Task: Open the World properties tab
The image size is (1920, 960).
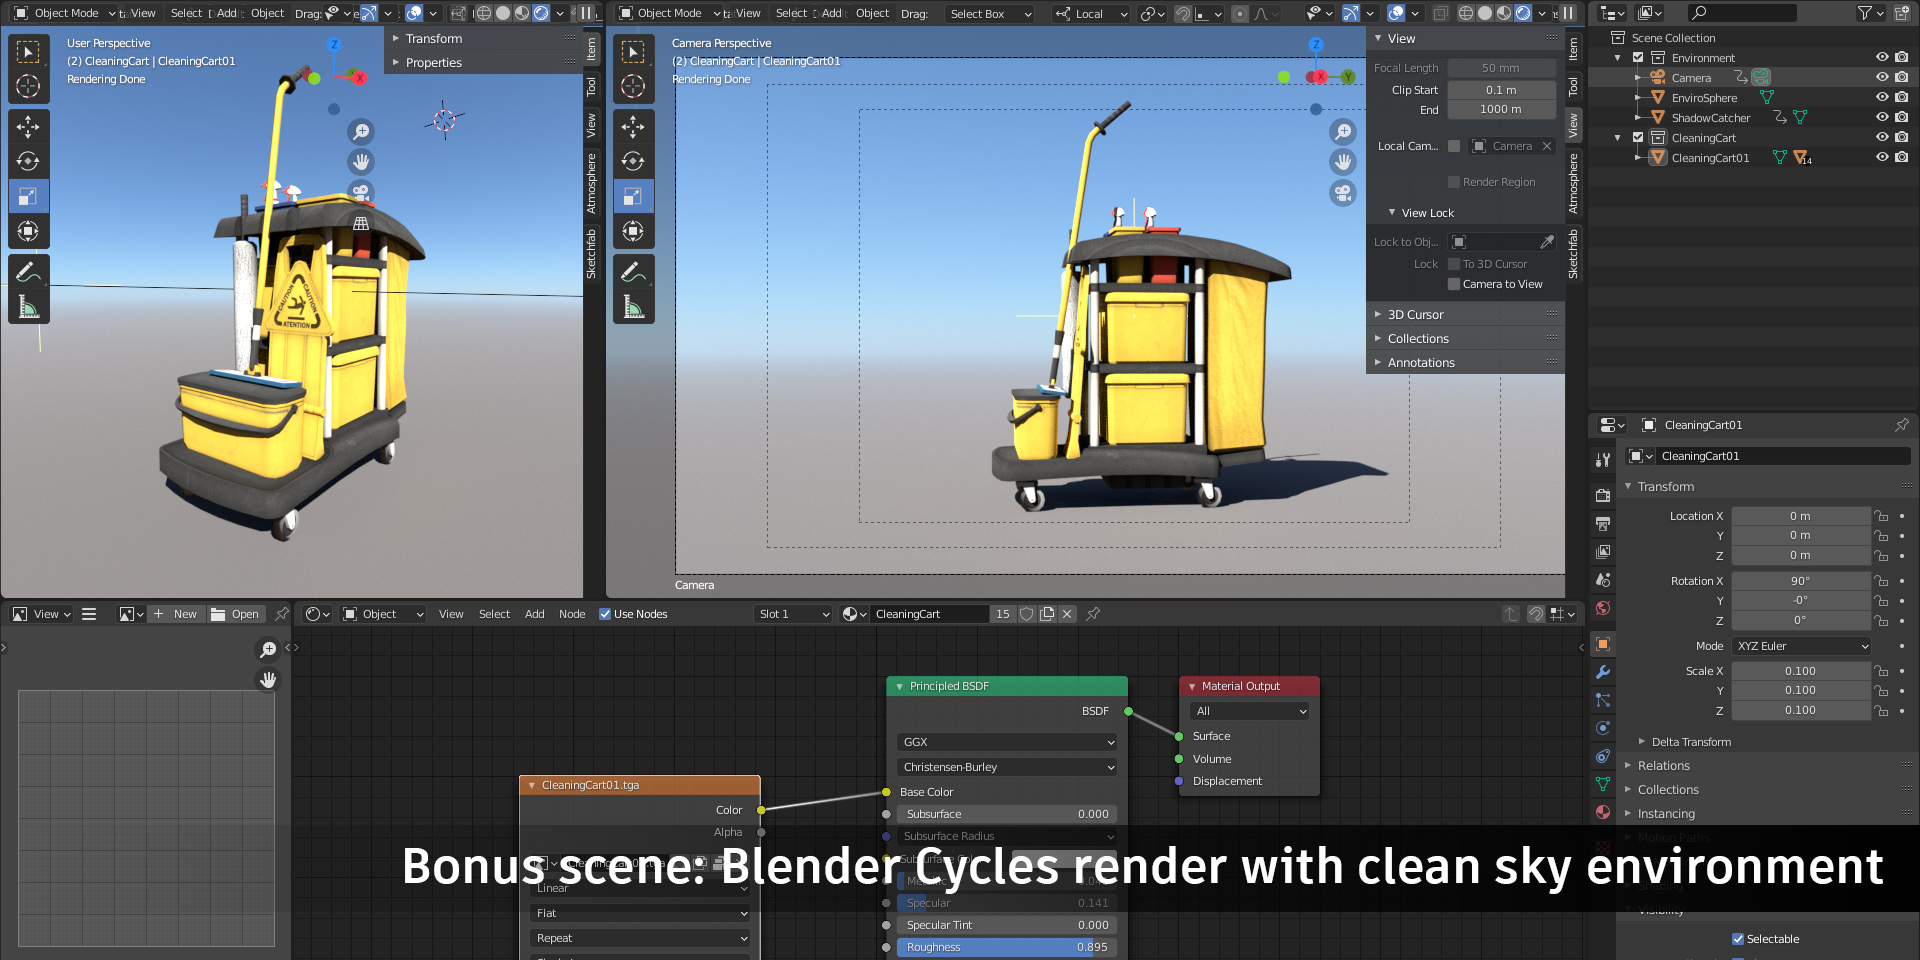Action: point(1603,608)
